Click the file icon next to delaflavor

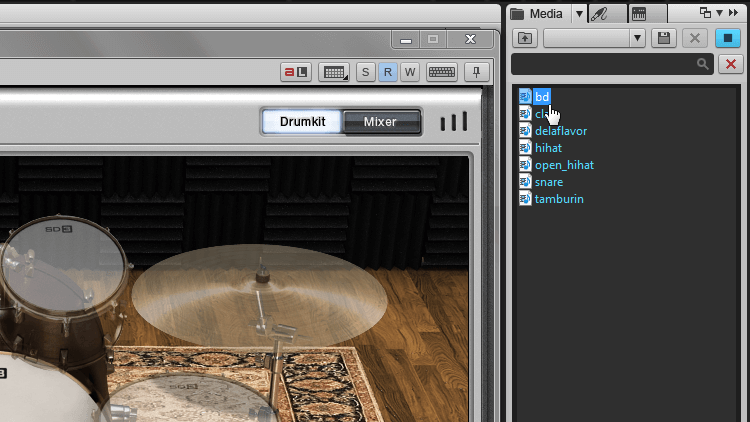[x=525, y=131]
